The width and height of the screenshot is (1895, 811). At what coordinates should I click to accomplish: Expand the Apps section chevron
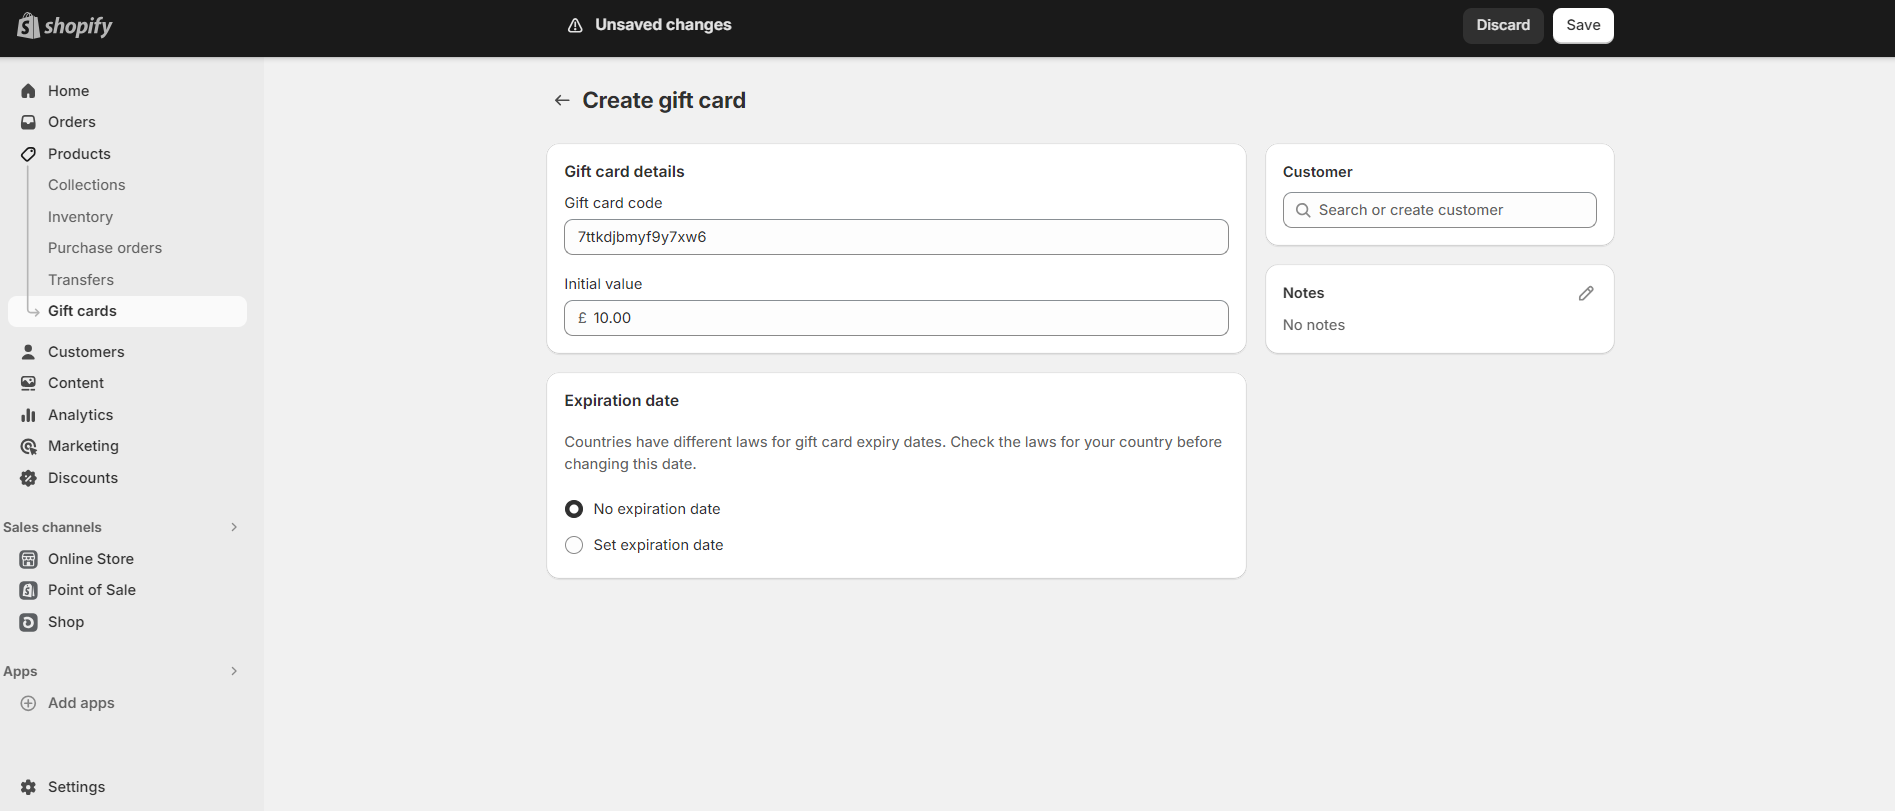(x=234, y=671)
